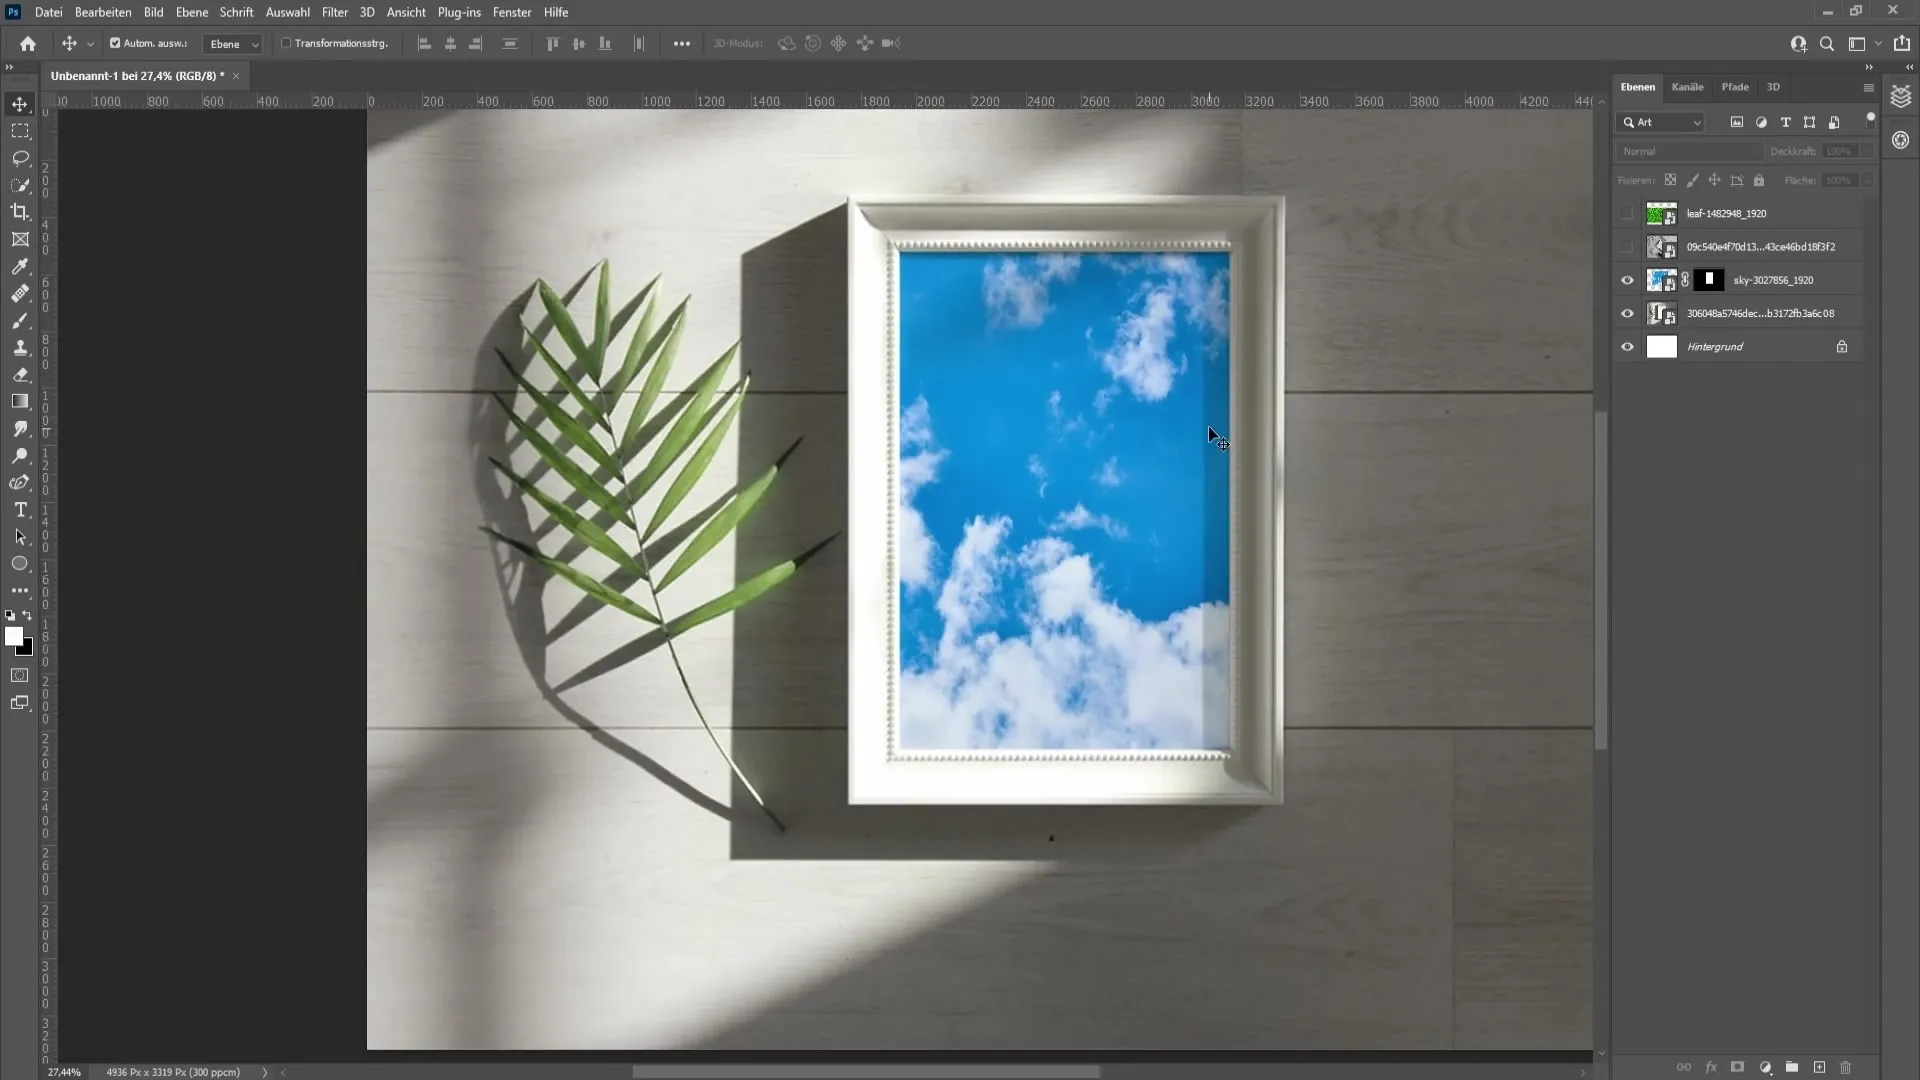Open the Deckkraft opacity dropdown
1920x1080 pixels.
[1867, 151]
